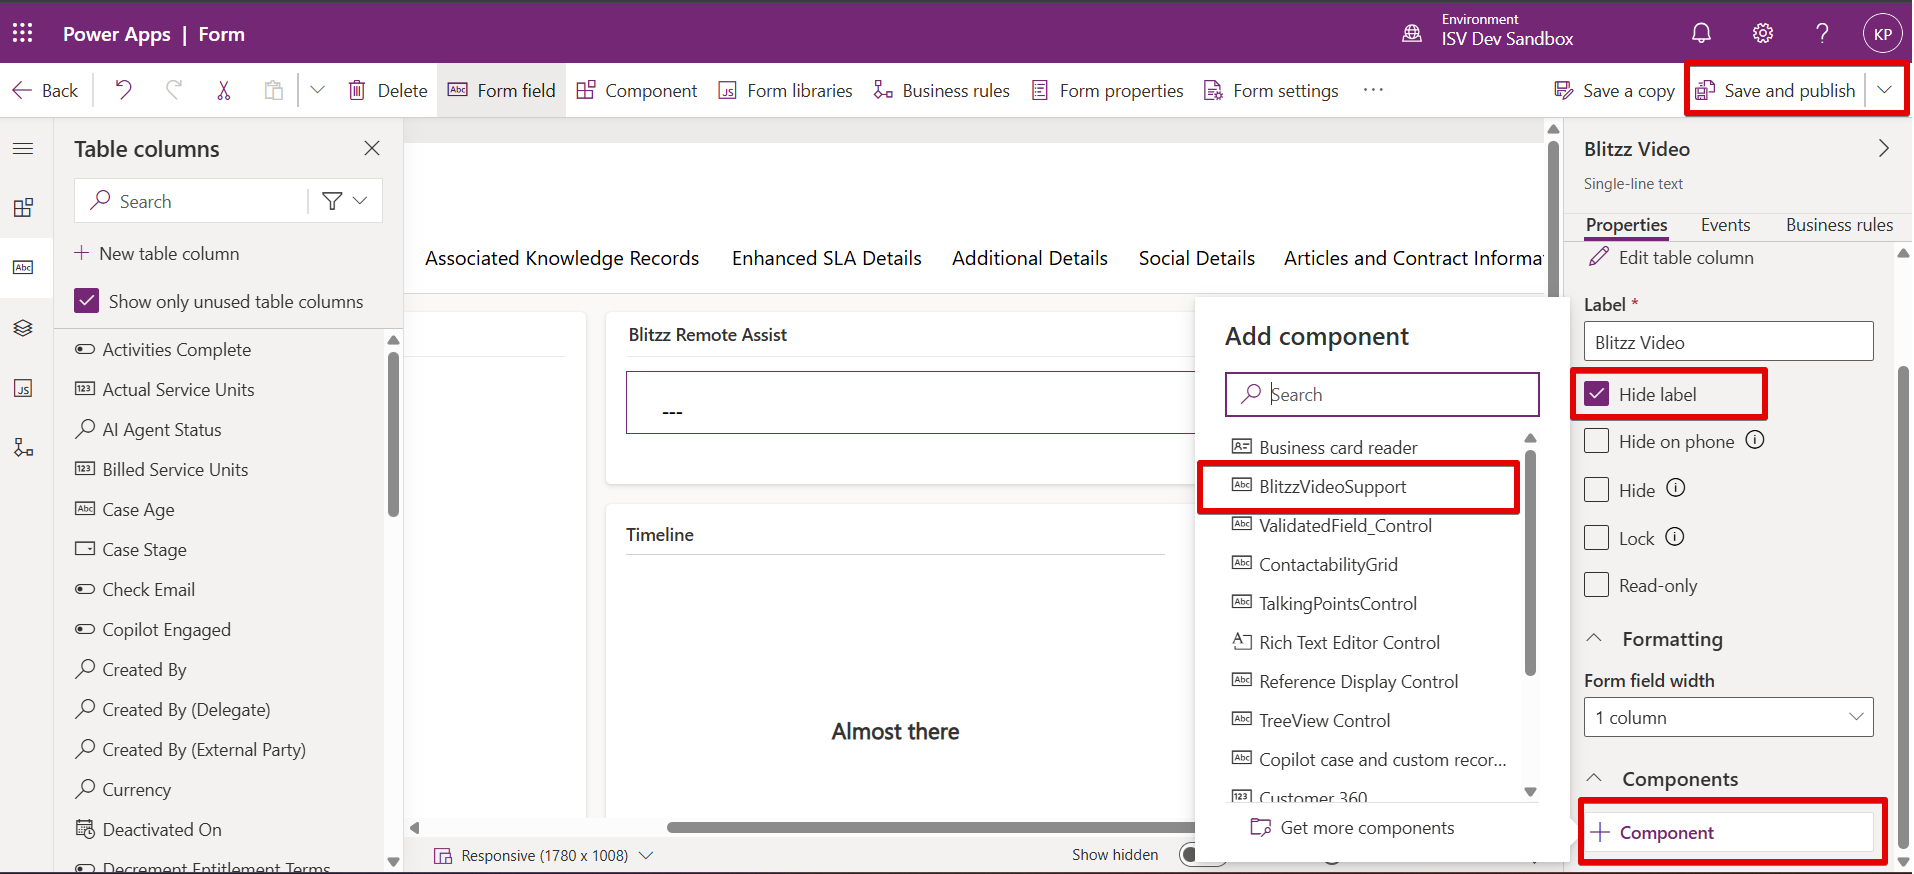Viewport: 1914px width, 874px height.
Task: Check the Lock checkbox
Action: pyautogui.click(x=1597, y=538)
